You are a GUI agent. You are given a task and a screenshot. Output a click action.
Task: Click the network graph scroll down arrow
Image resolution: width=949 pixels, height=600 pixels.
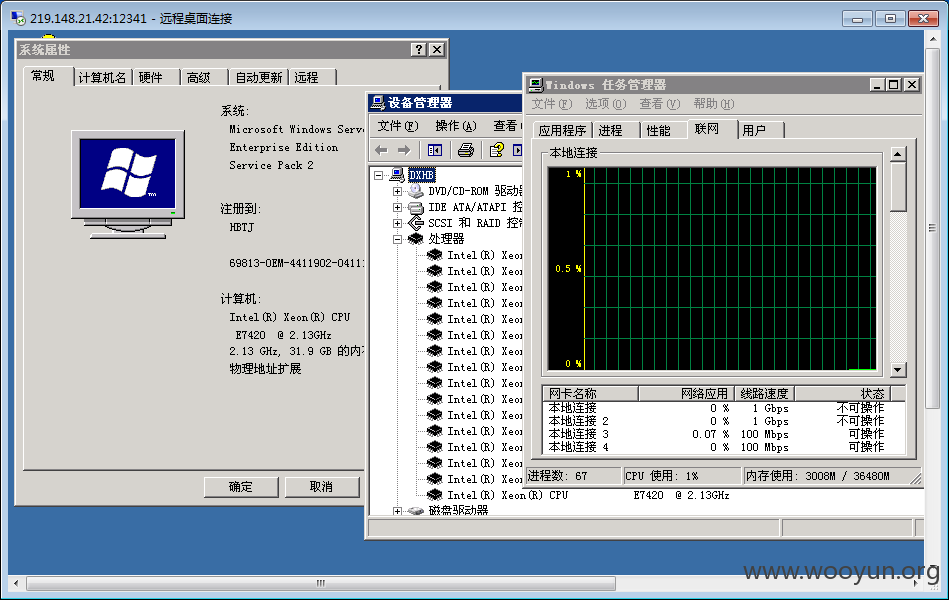(898, 369)
